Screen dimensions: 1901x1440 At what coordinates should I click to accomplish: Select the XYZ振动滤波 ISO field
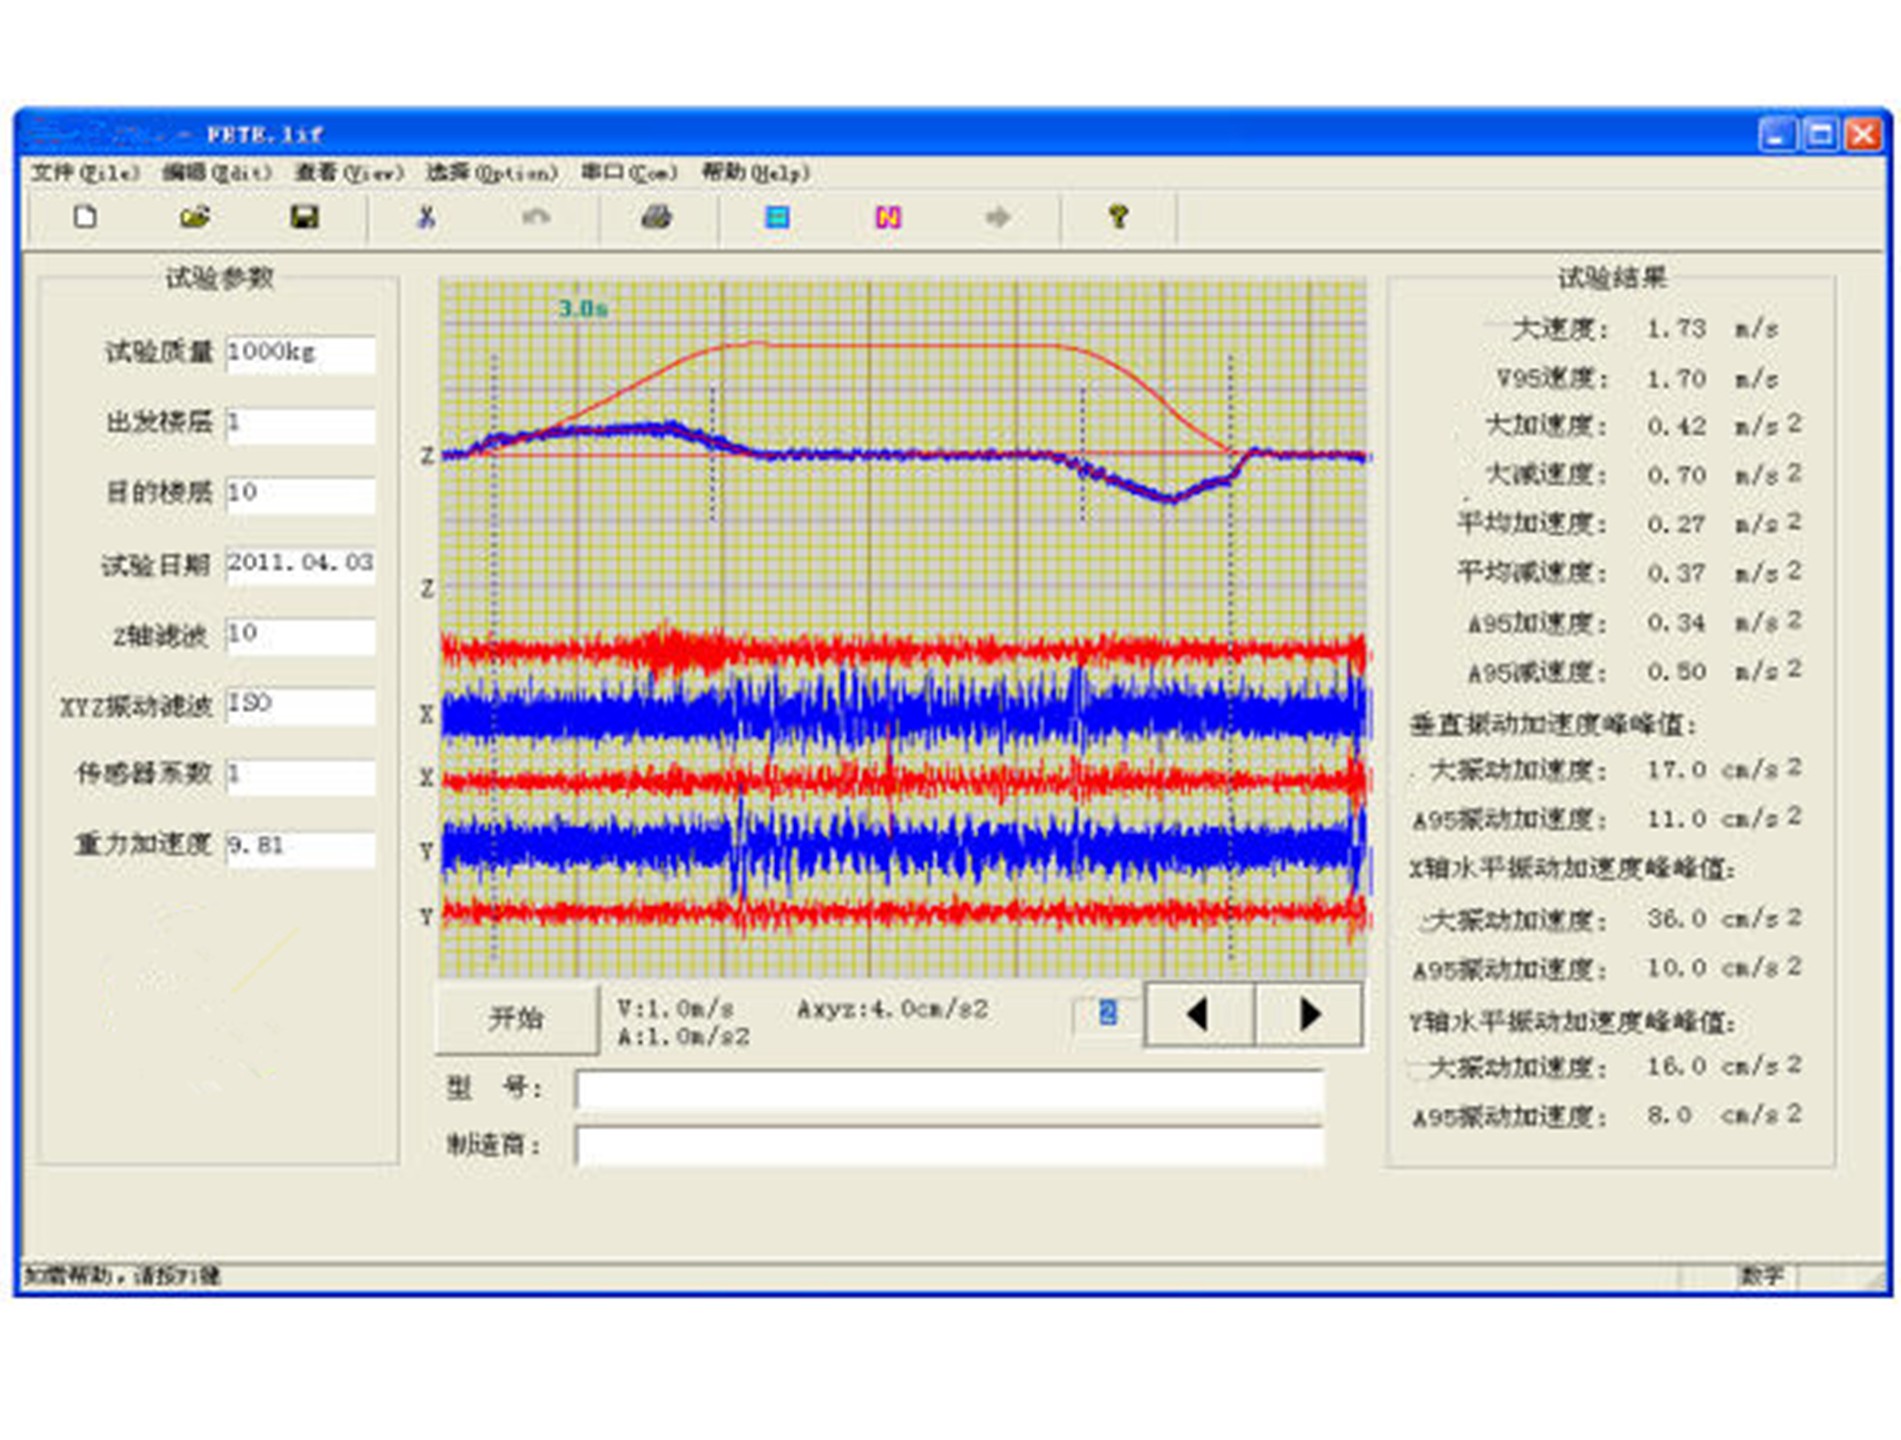point(300,705)
